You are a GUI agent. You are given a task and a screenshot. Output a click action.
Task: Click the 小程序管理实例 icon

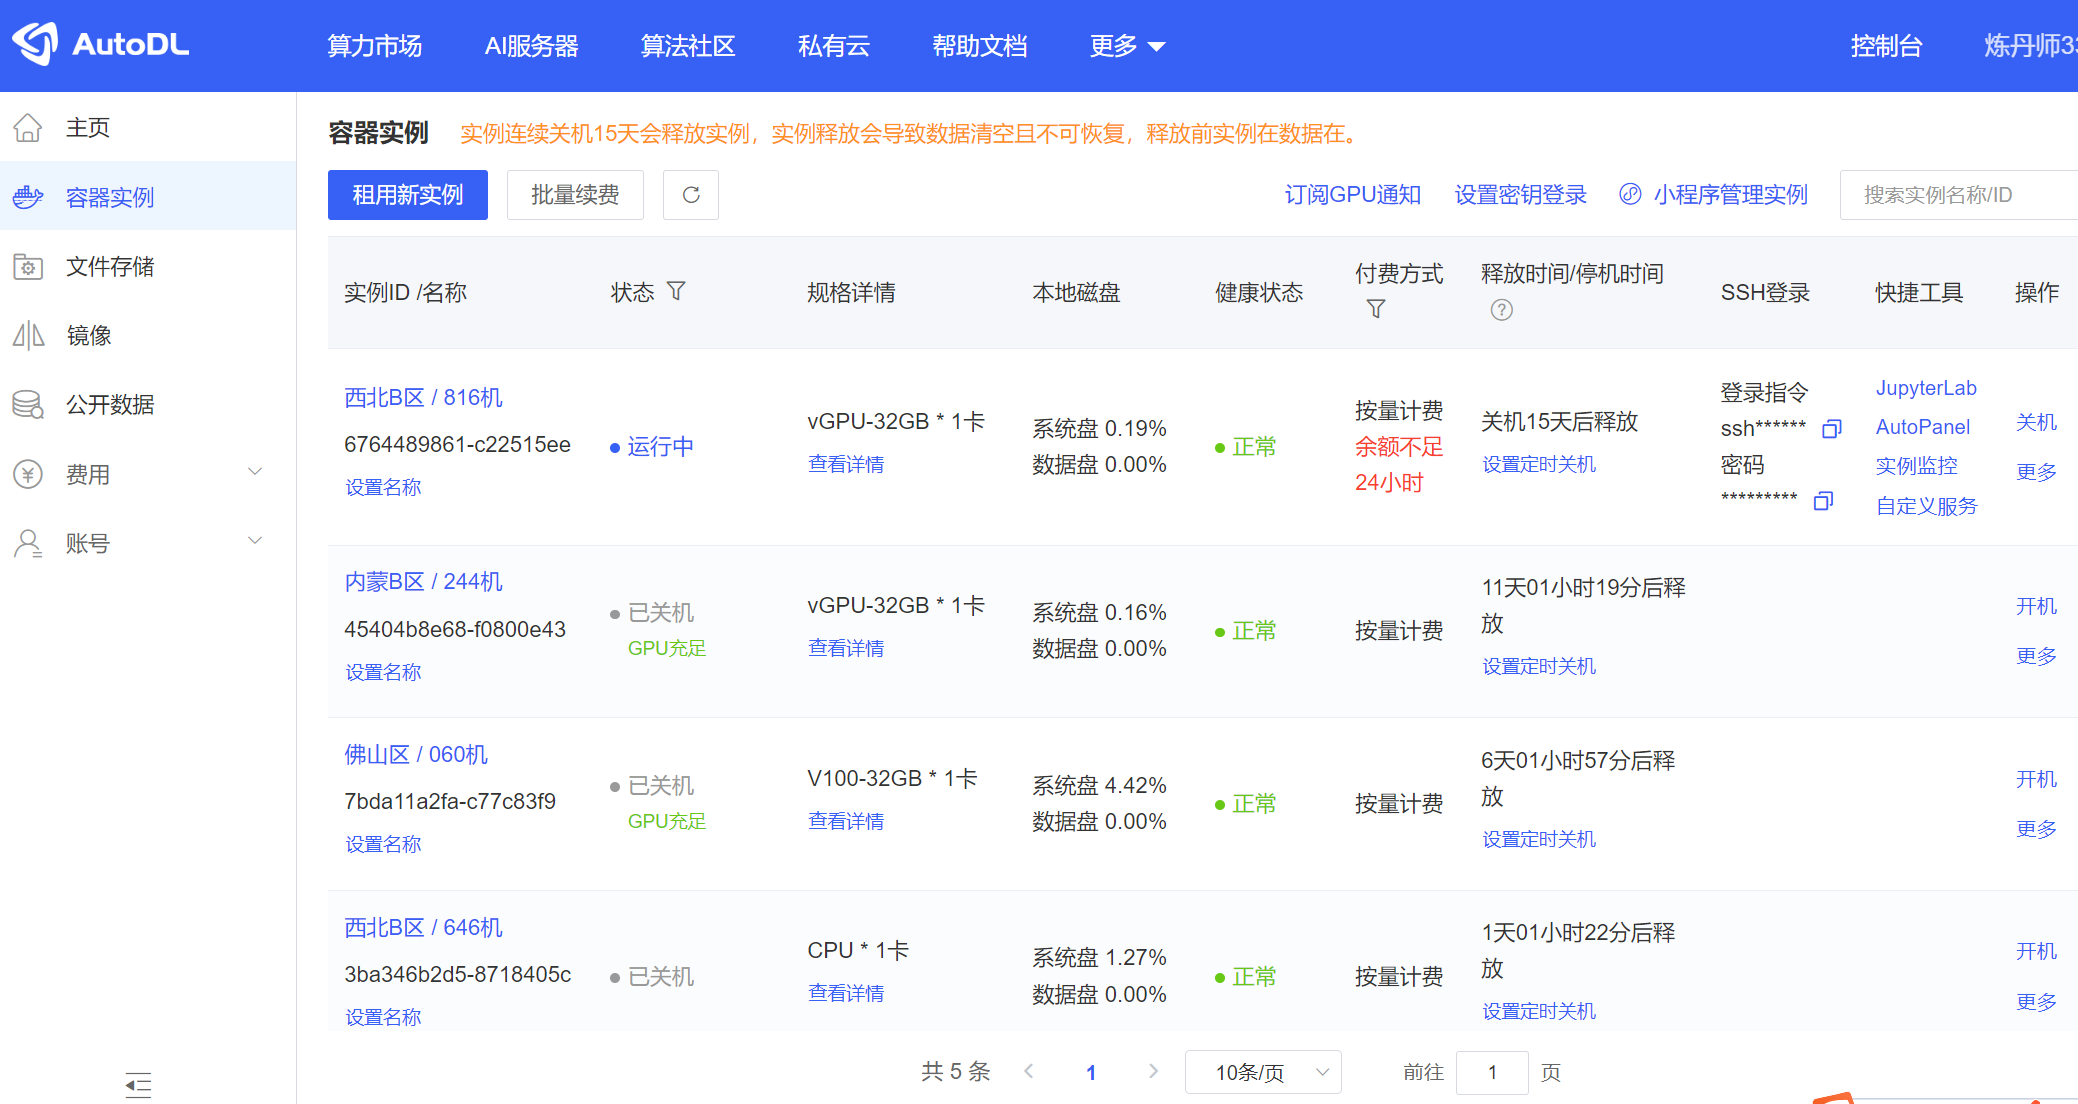pos(1630,195)
